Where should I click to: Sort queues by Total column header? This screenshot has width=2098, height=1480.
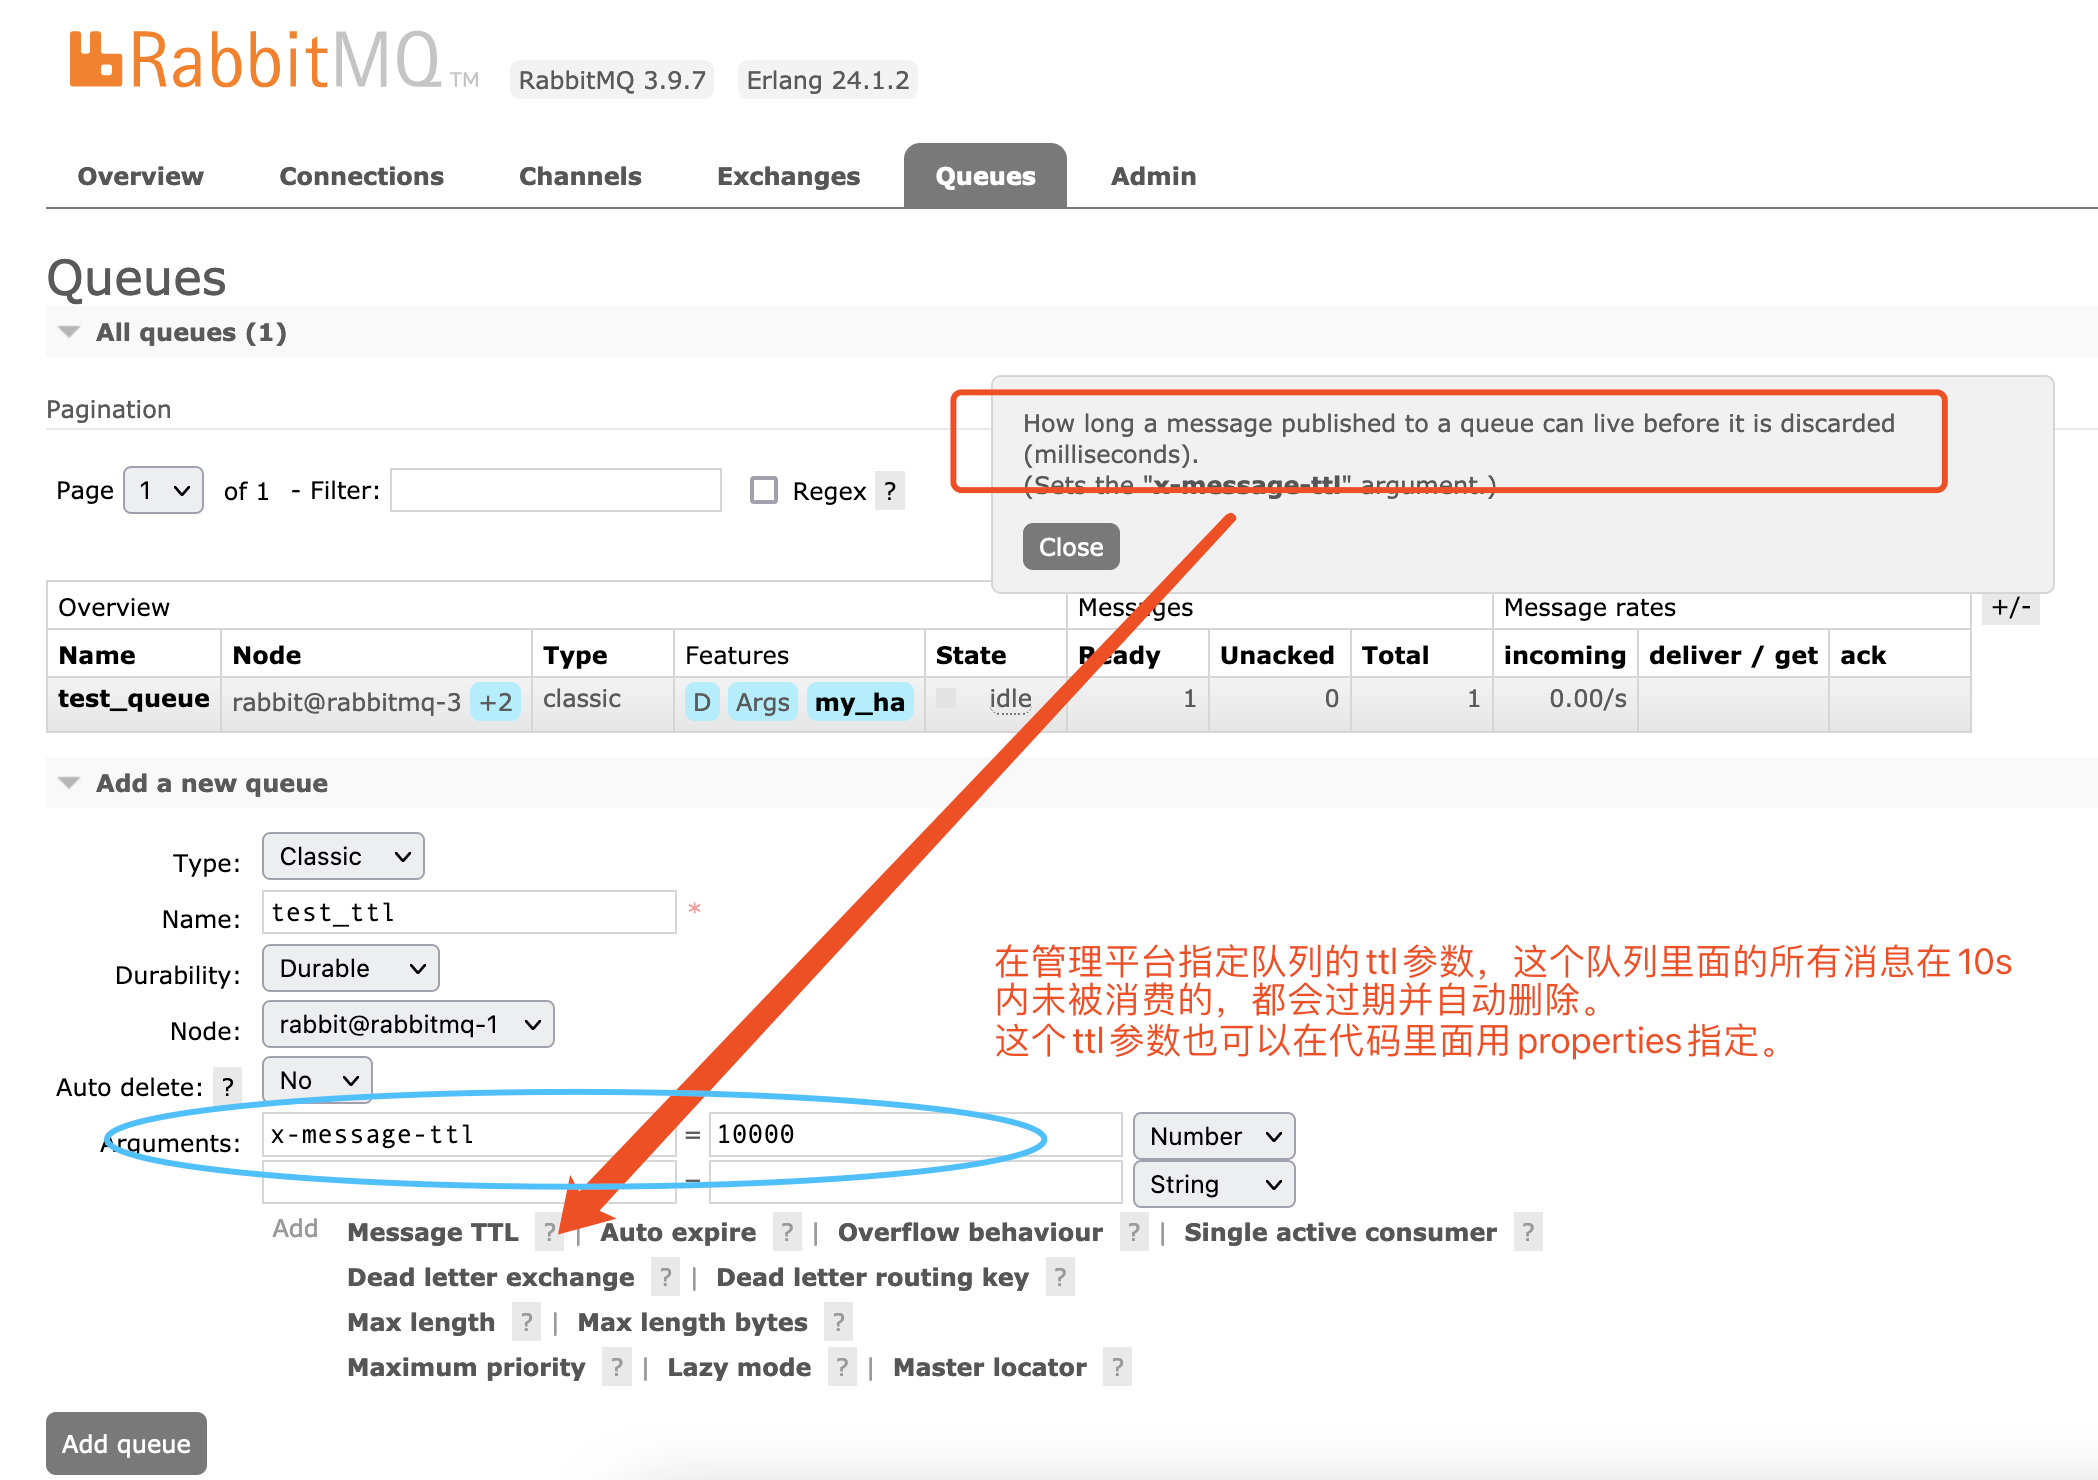tap(1395, 655)
